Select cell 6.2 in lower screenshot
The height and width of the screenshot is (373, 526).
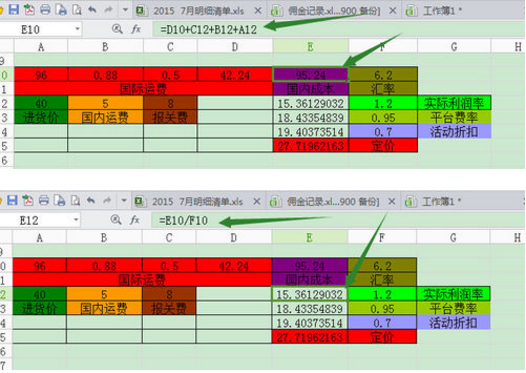pyautogui.click(x=382, y=266)
